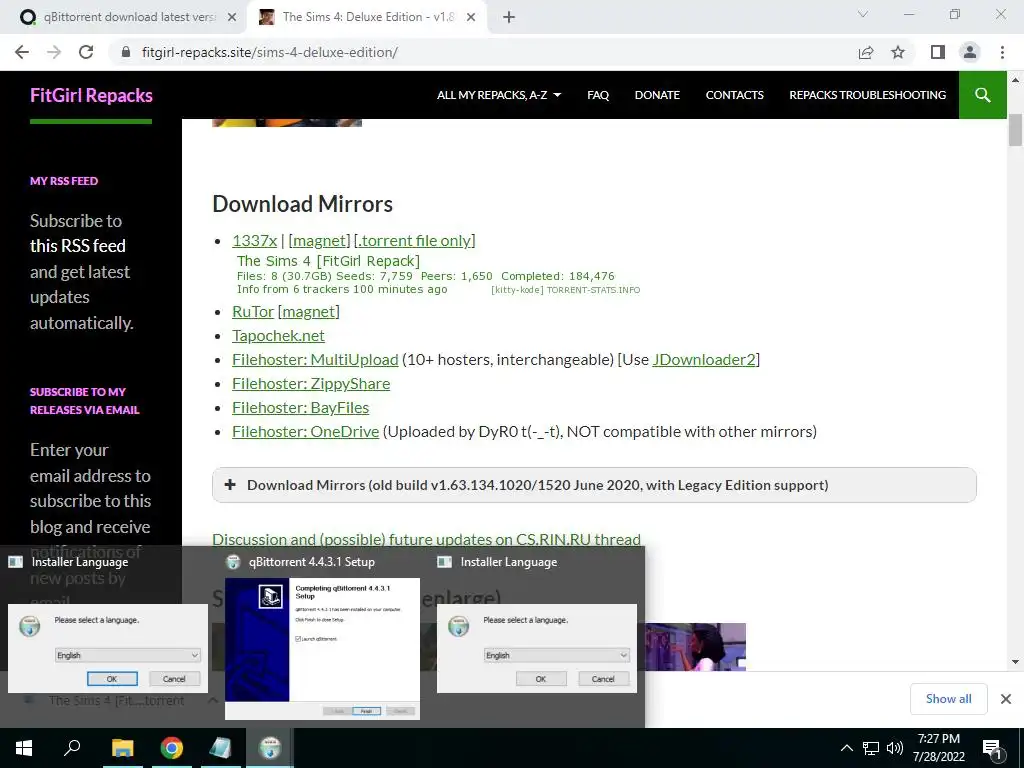Open the Chrome side panel icon

coord(938,52)
